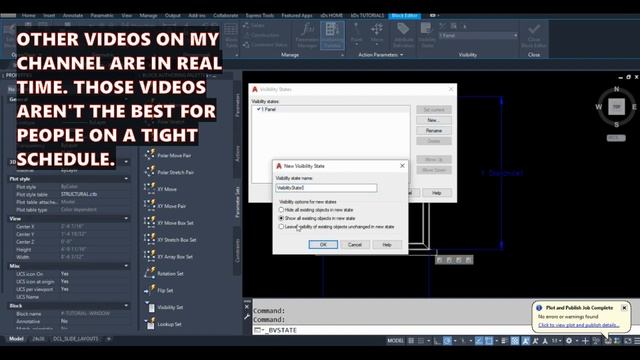Click the TOP face of the ViewCube
Viewport: 640px width, 360px height.
click(616, 107)
